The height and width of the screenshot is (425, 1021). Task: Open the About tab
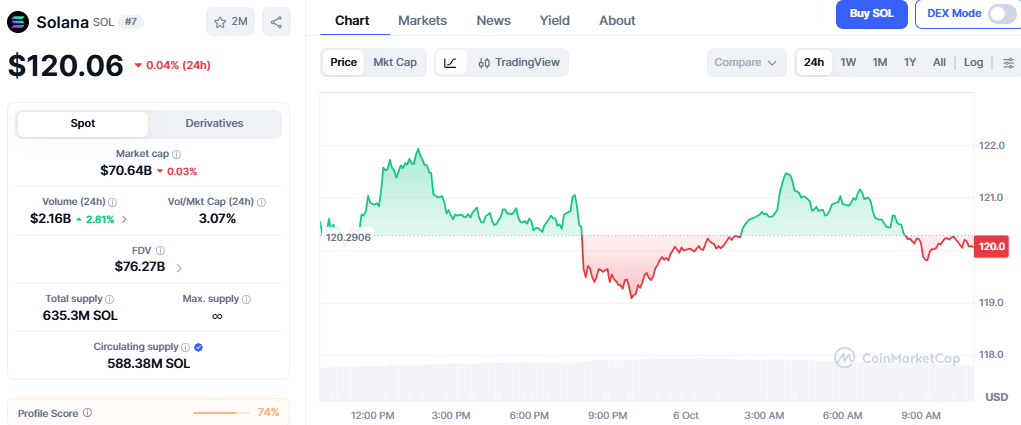[617, 20]
